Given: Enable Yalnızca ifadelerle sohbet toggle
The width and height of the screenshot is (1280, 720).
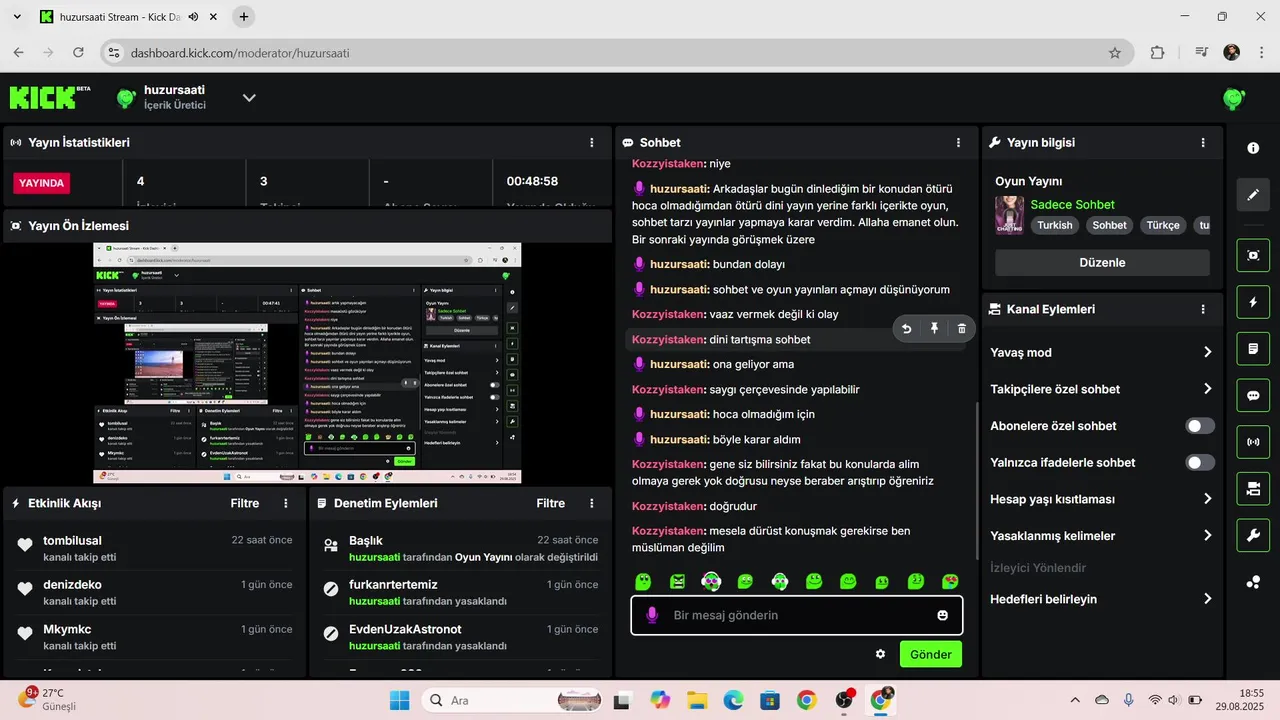Looking at the screenshot, I should click(x=1200, y=463).
